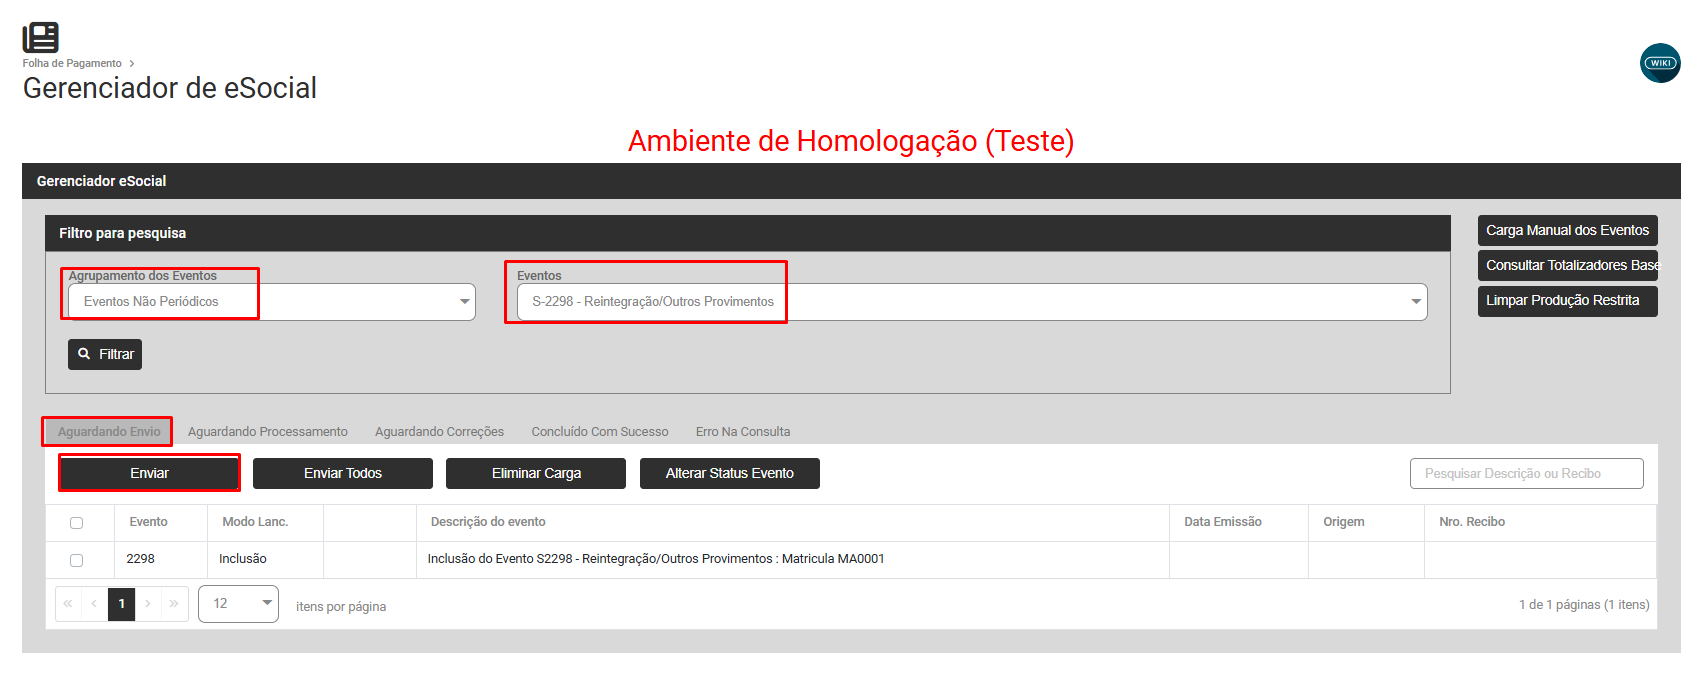Open the Concluído Com Sucesso tab
1690x682 pixels.
599,432
